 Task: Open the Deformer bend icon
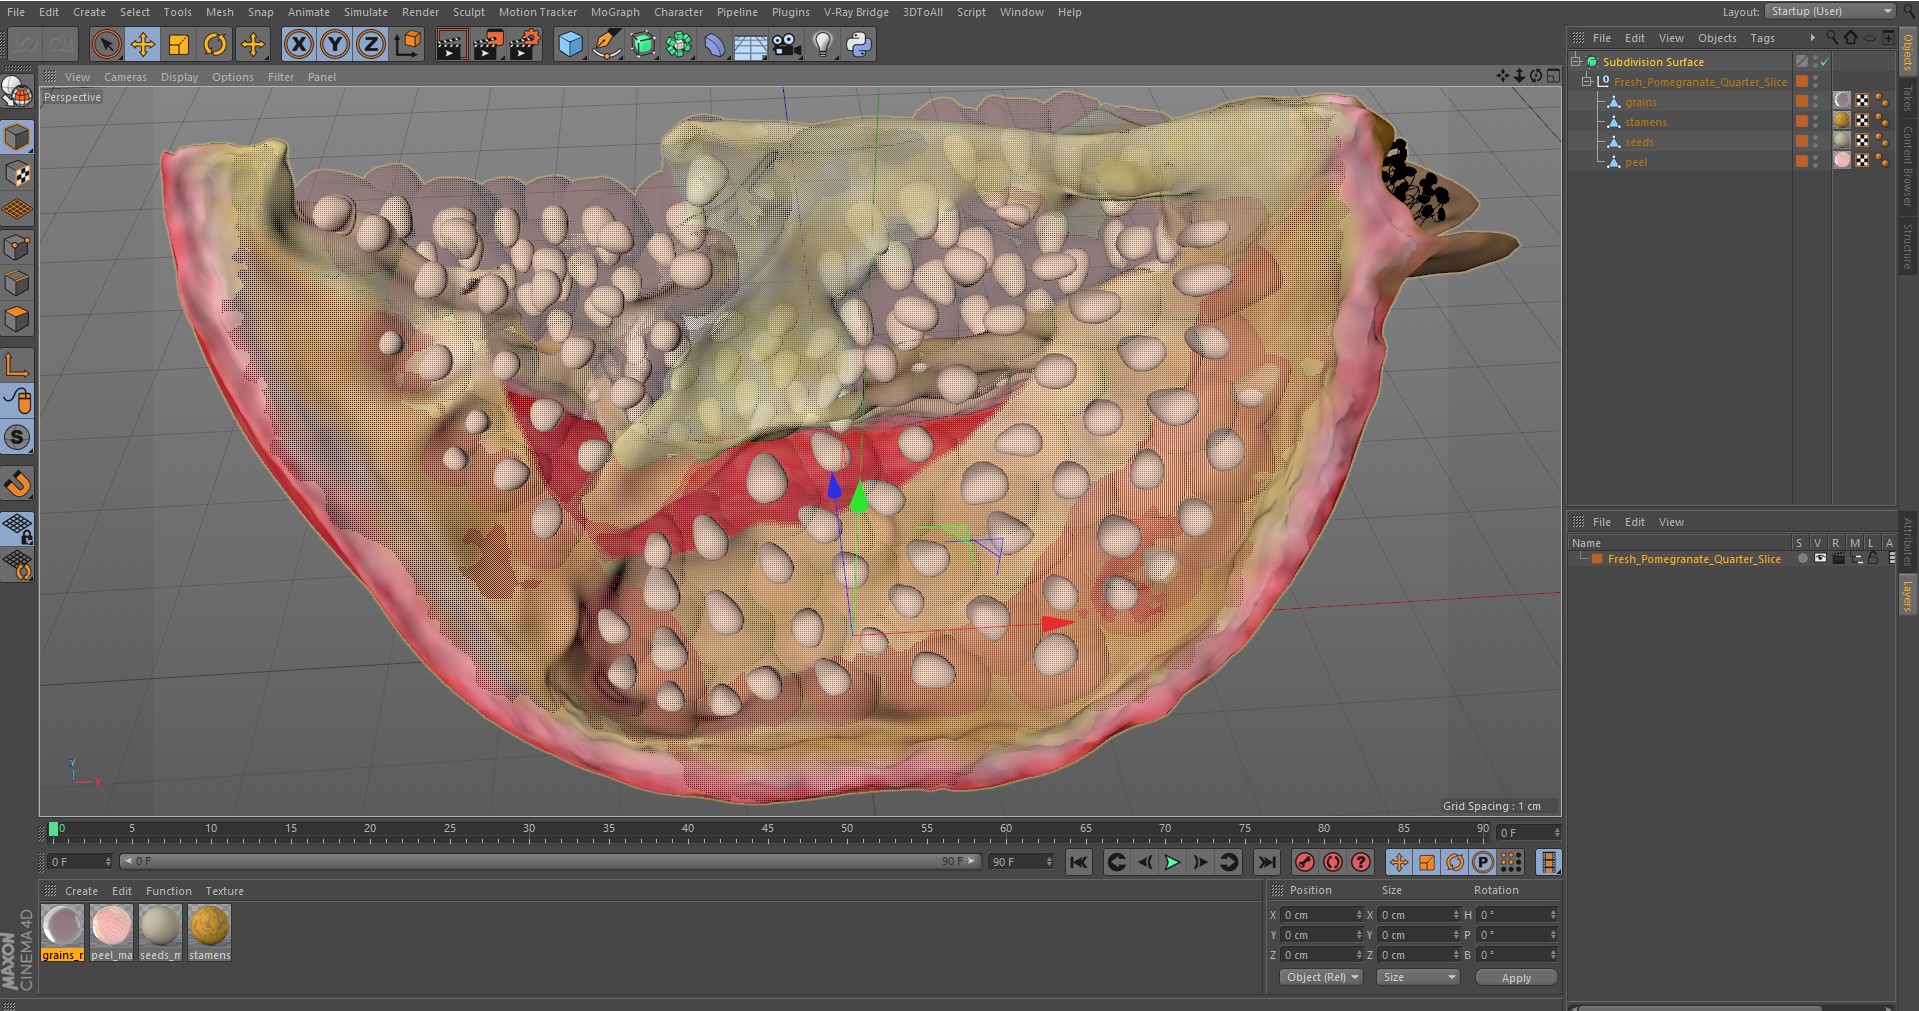pyautogui.click(x=714, y=44)
